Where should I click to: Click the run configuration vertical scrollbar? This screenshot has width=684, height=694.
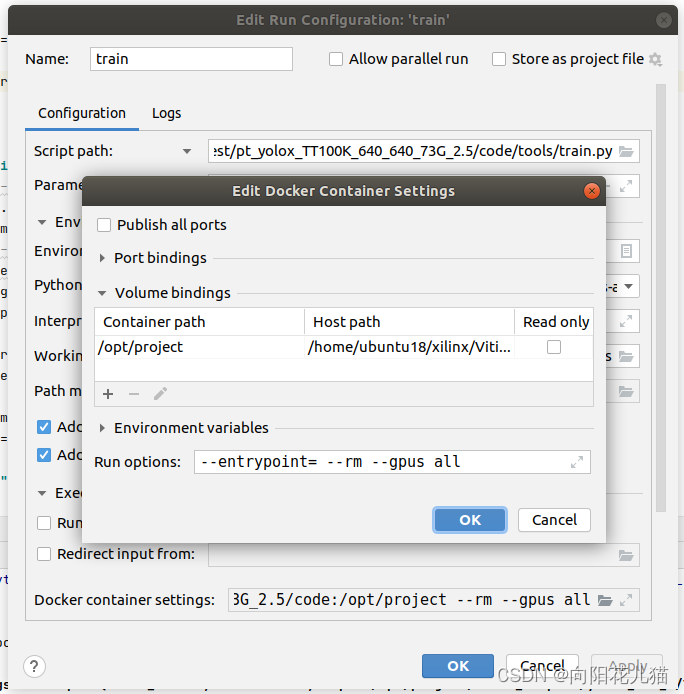[x=661, y=298]
